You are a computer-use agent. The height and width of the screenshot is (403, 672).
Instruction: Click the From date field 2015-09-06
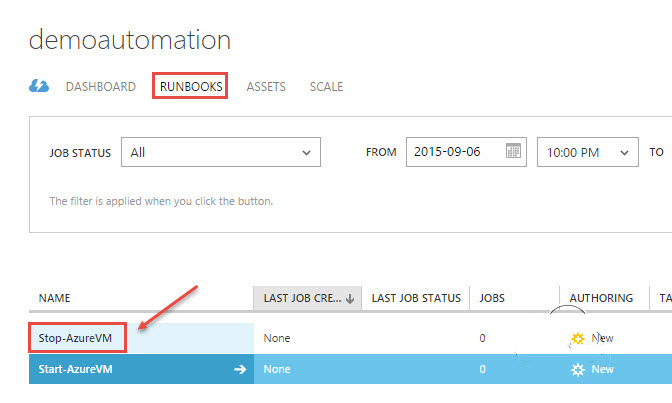(x=466, y=152)
